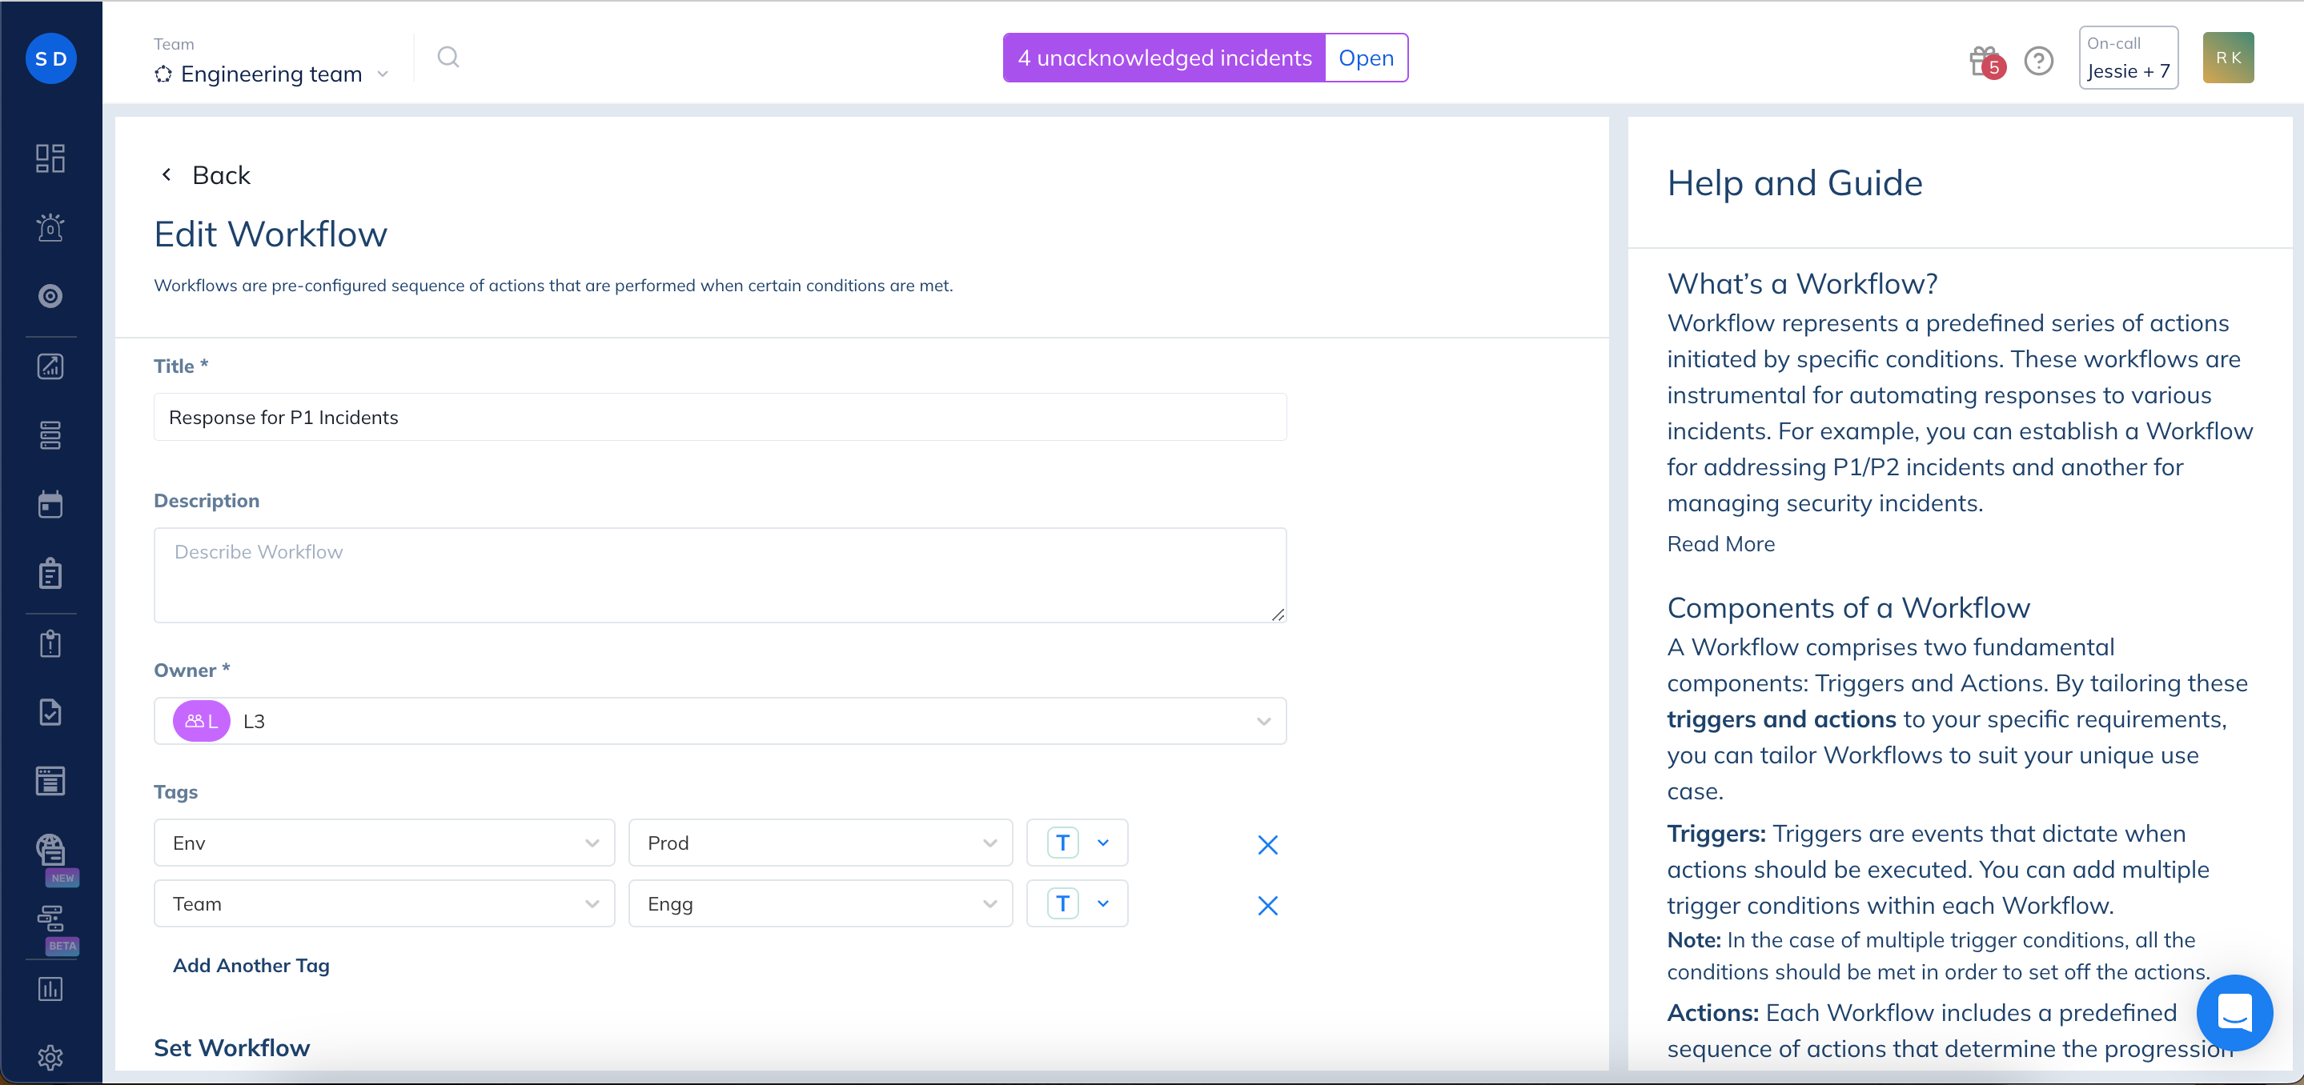Click the target circle icon in sidebar

pos(50,296)
